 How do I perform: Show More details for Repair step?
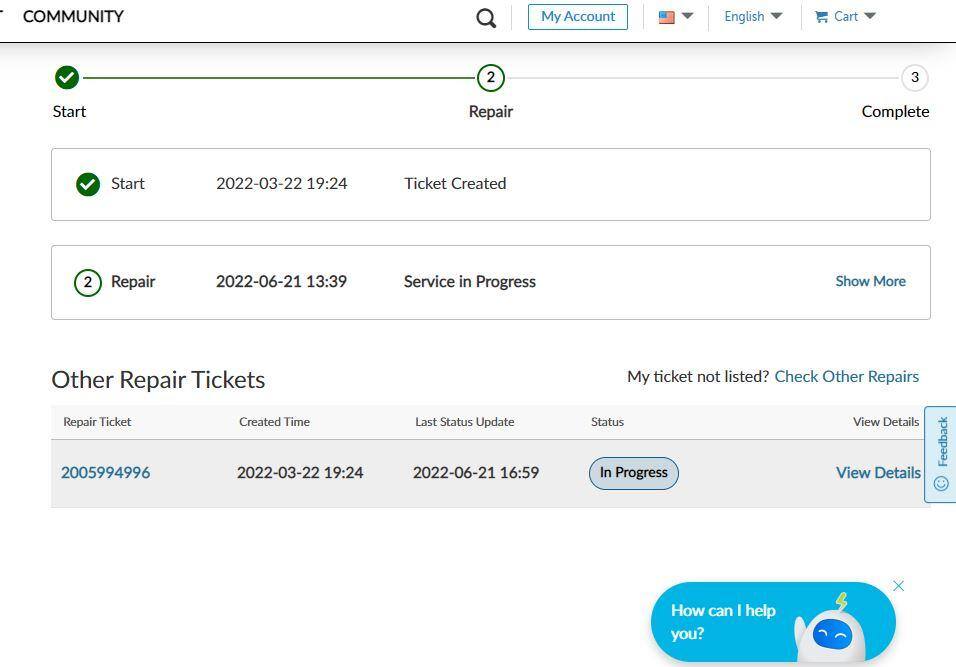click(870, 282)
